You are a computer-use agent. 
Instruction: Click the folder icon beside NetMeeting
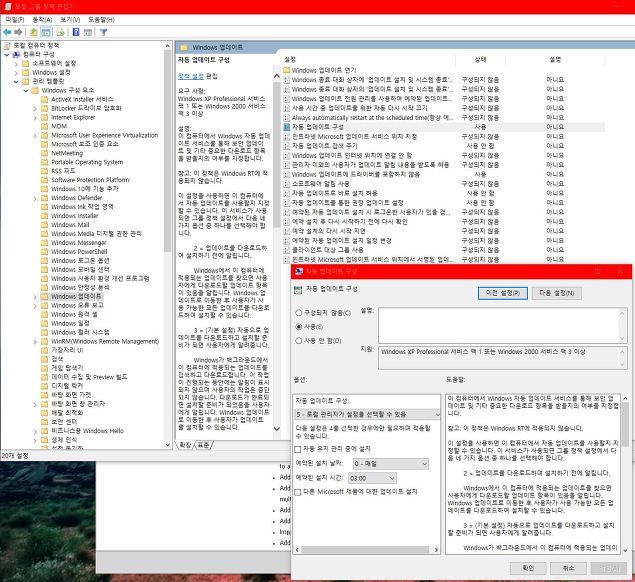coord(45,153)
